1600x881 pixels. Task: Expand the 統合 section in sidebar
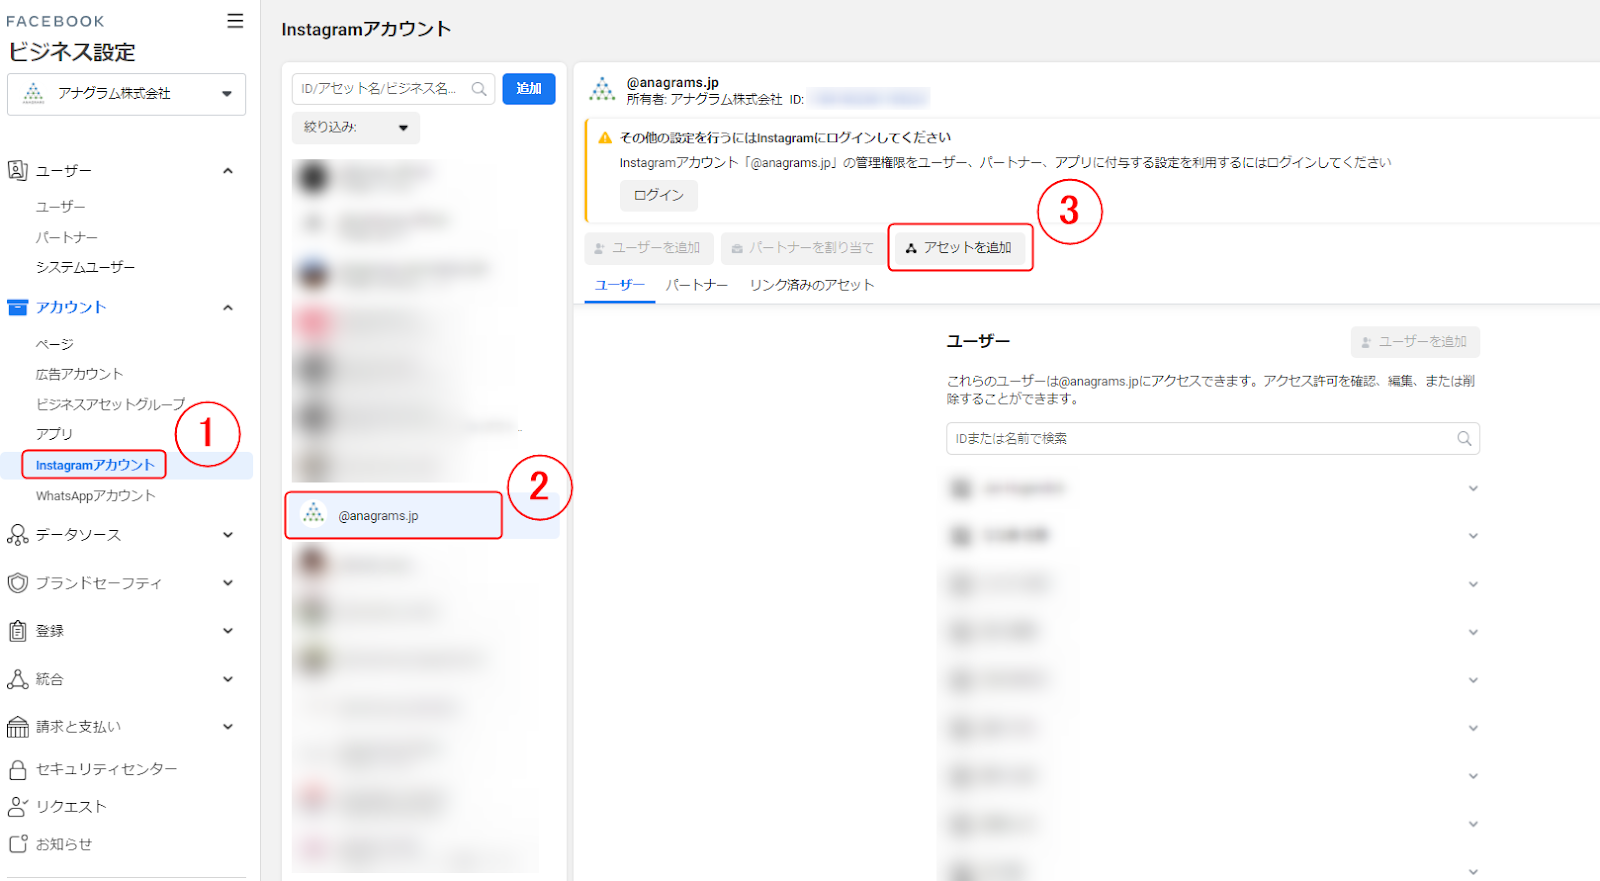[x=228, y=679]
